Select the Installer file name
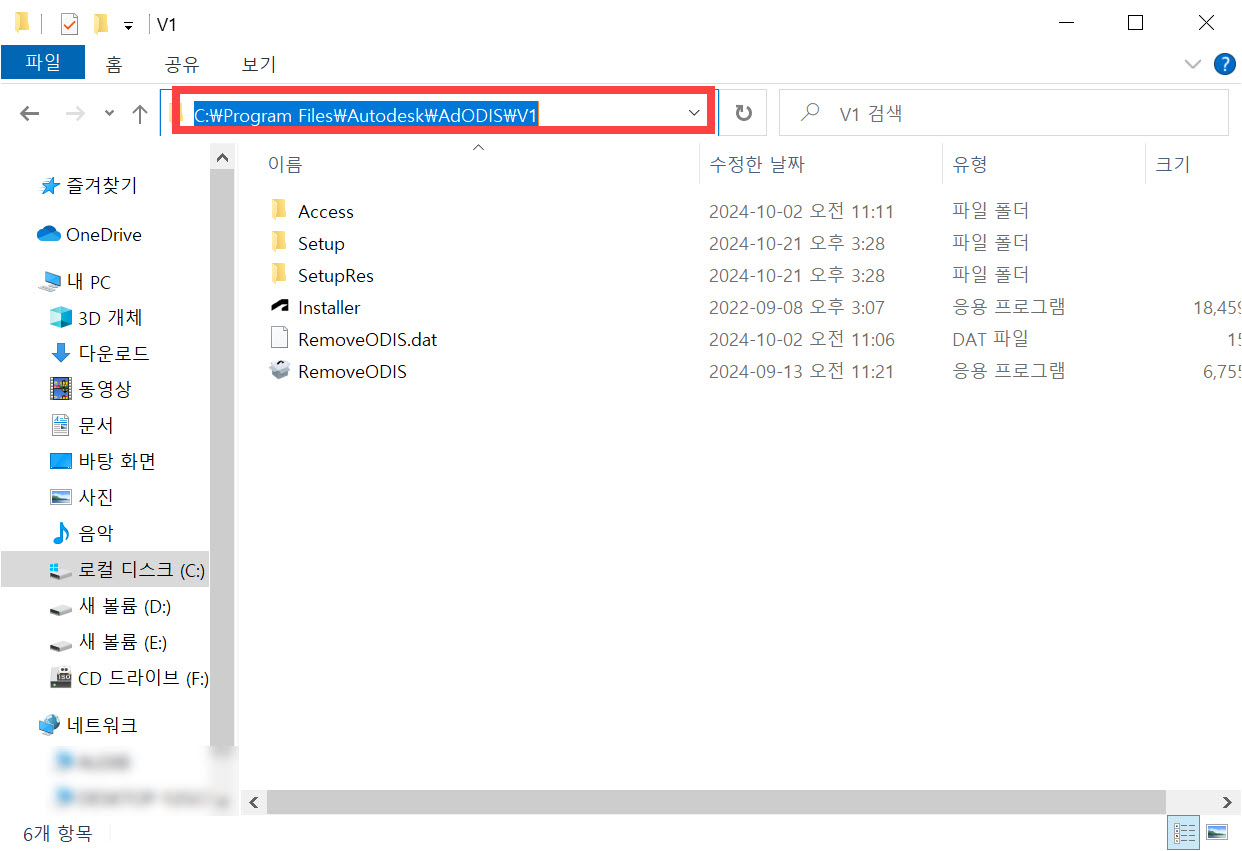The height and width of the screenshot is (851, 1242). click(329, 307)
